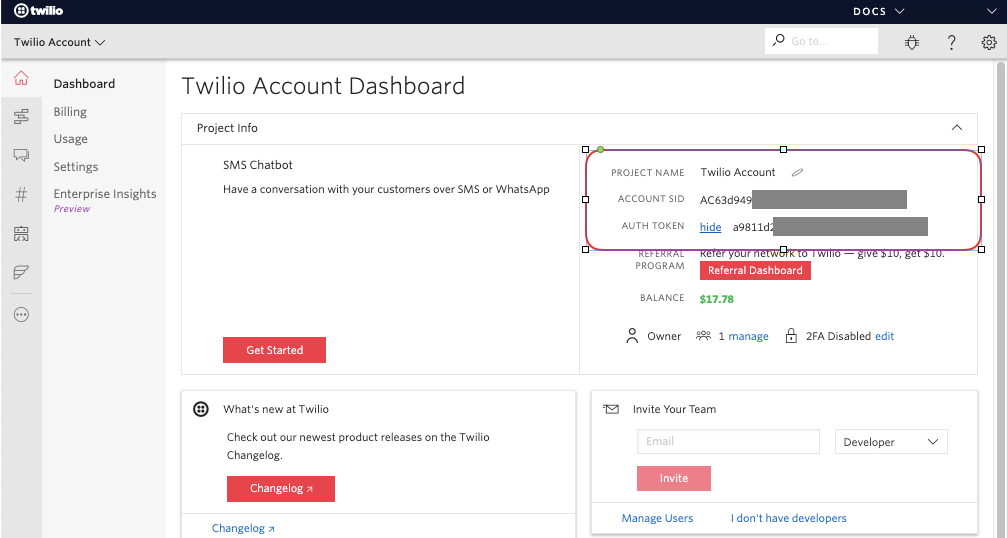Open the Twilio Account switcher dropdown
Screen dimensions: 1007x538
[59, 42]
